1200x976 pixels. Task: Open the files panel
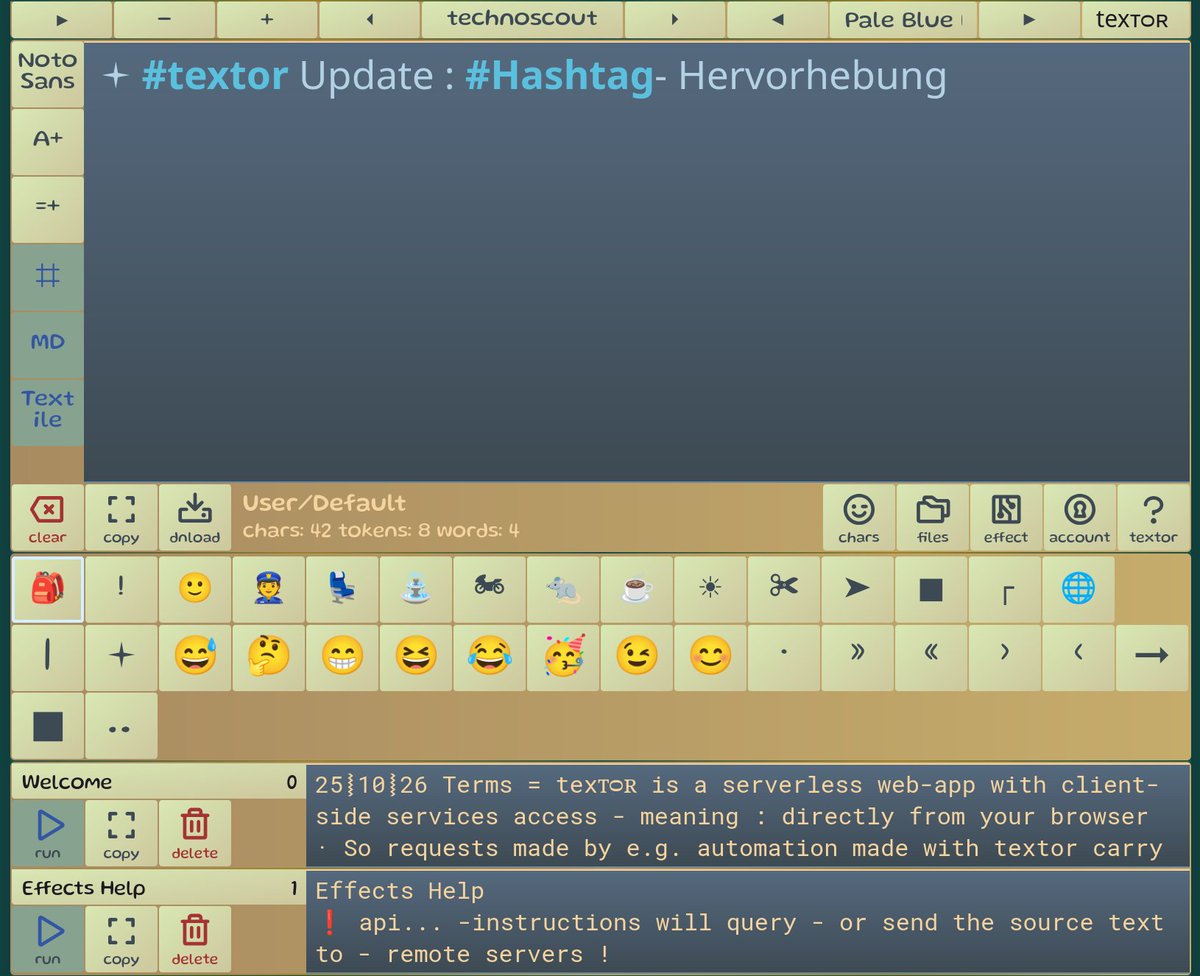coord(932,516)
